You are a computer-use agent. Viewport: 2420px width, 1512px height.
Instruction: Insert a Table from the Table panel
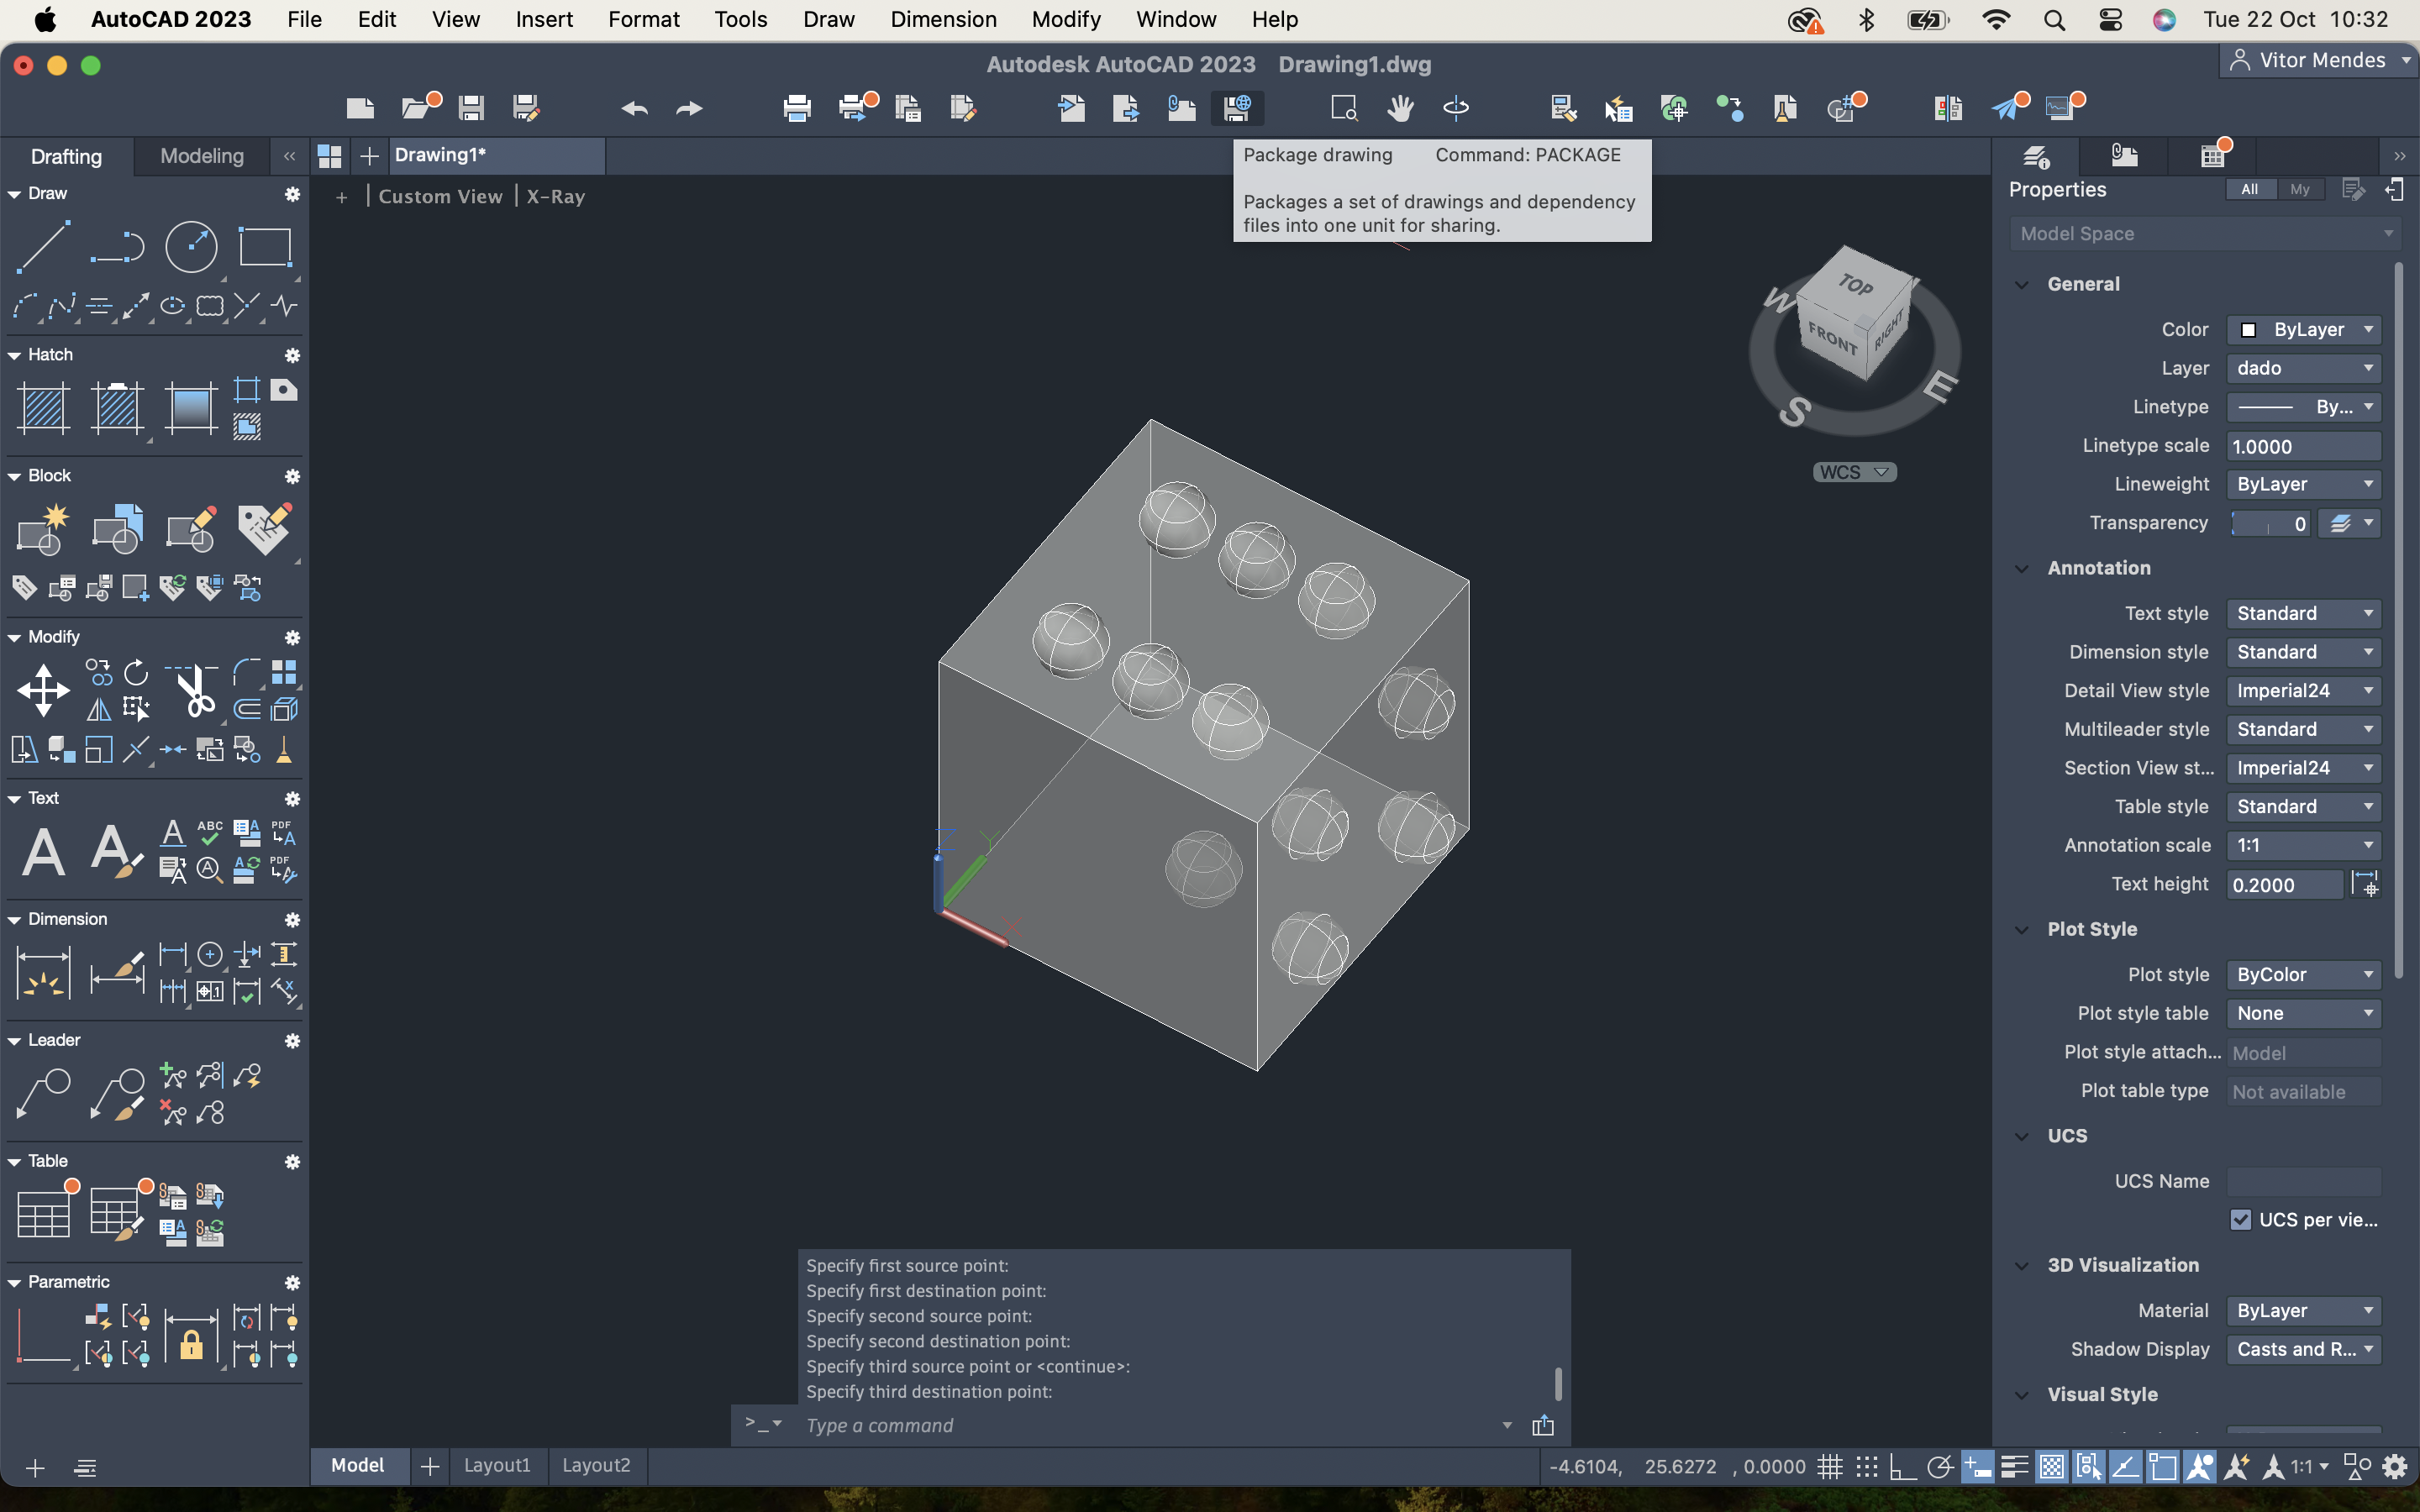click(43, 1214)
